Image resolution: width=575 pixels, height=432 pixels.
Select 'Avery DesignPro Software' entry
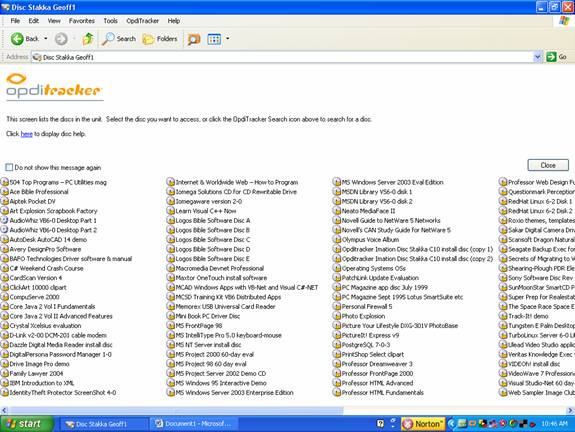click(45, 249)
